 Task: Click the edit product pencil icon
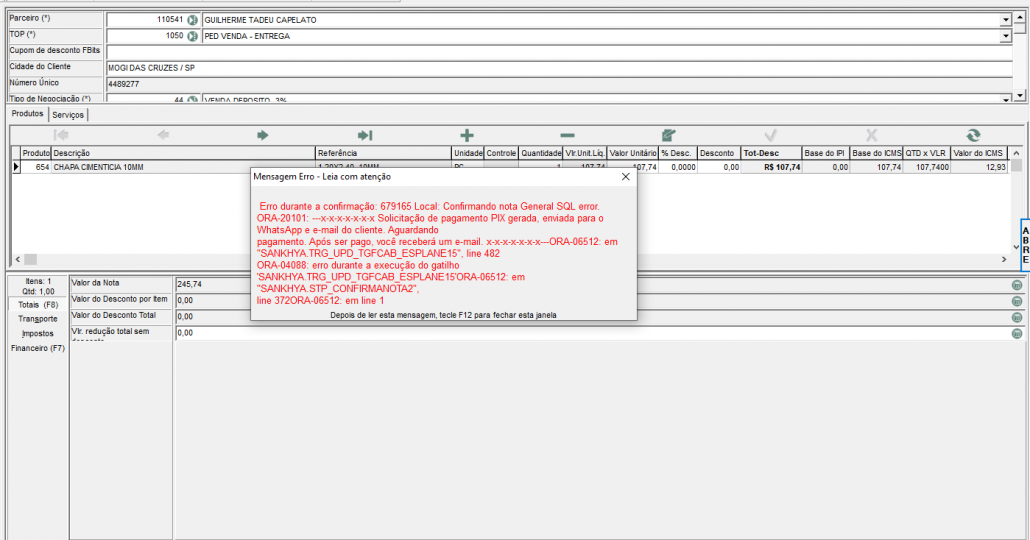pyautogui.click(x=669, y=135)
